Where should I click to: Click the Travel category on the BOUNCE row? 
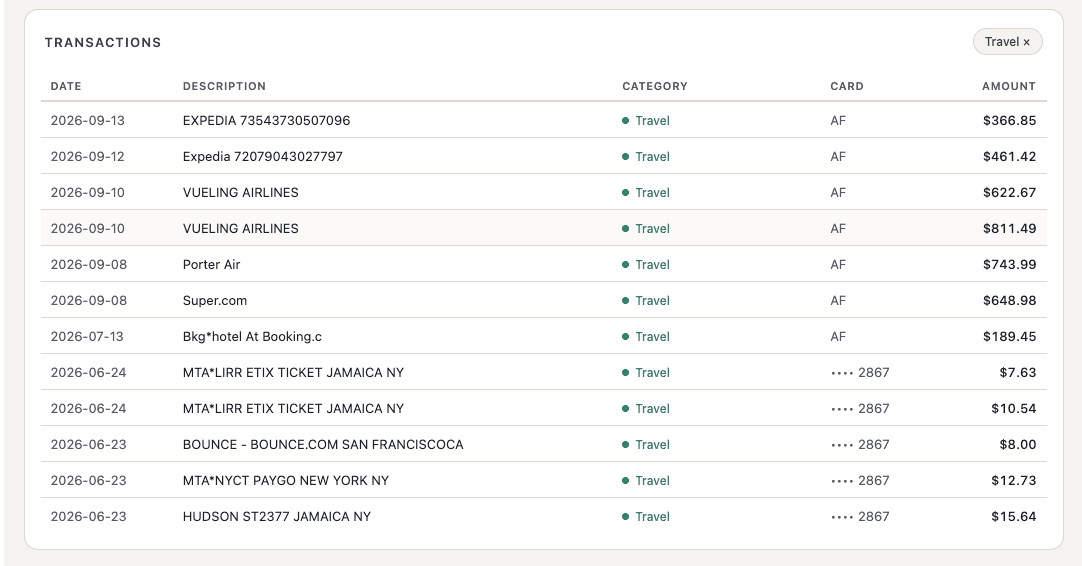pyautogui.click(x=646, y=445)
